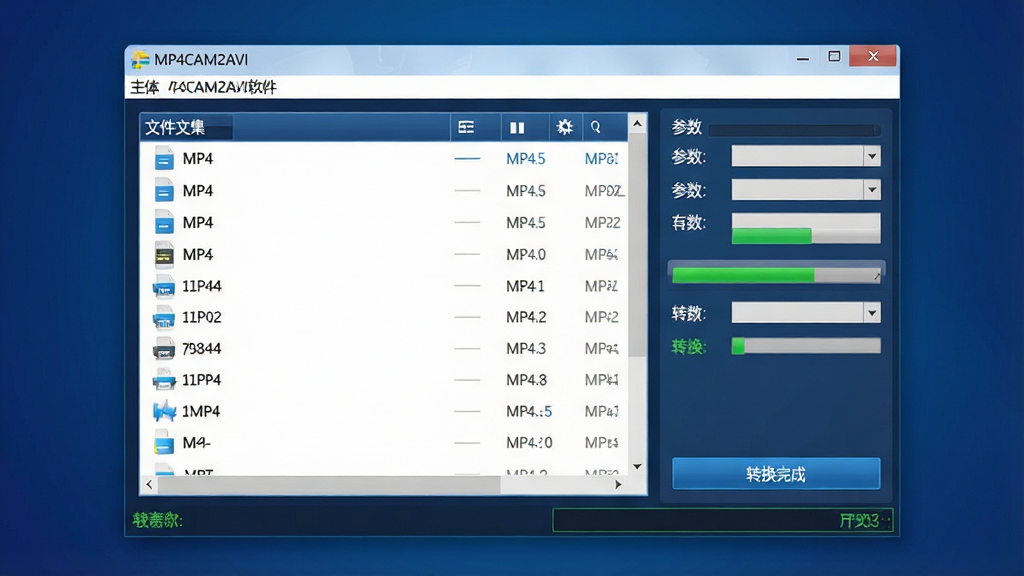Click the file list scroll-down arrow
Screen dimensions: 1024x576
pos(637,466)
